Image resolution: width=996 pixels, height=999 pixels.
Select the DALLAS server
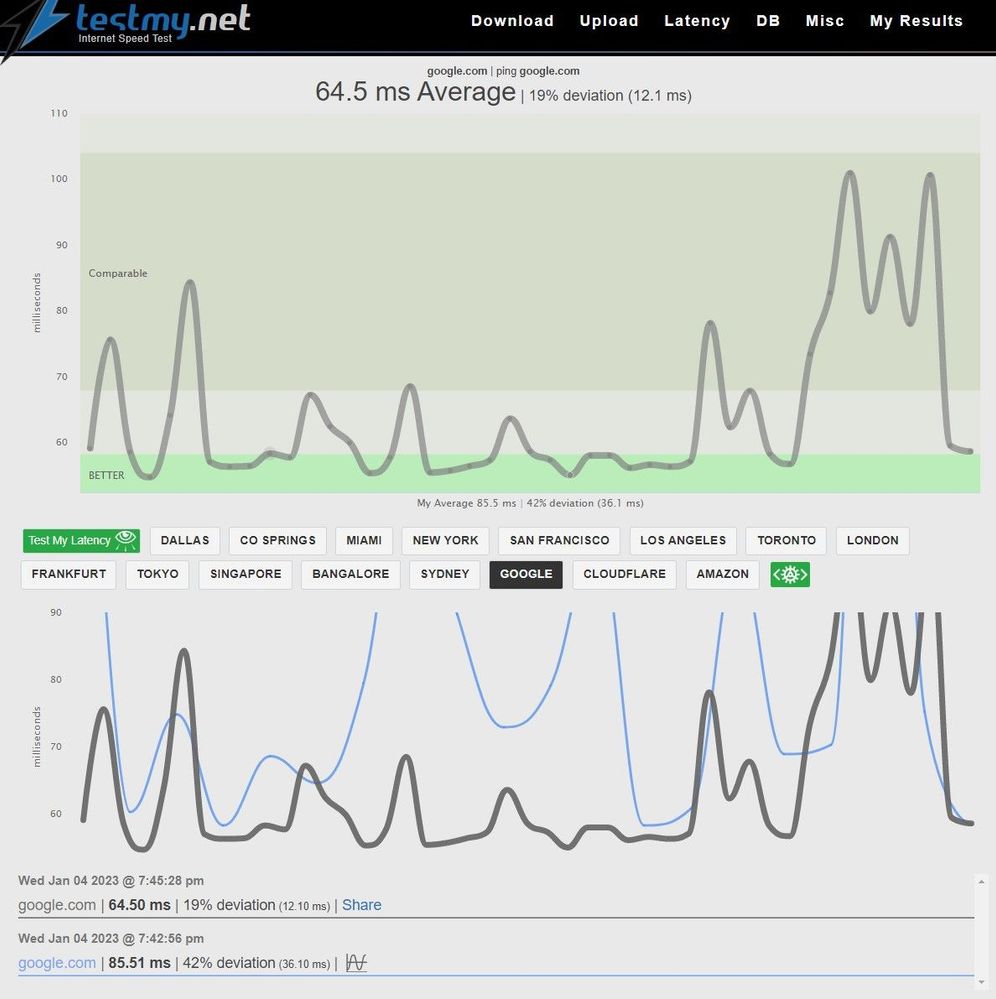[x=185, y=540]
